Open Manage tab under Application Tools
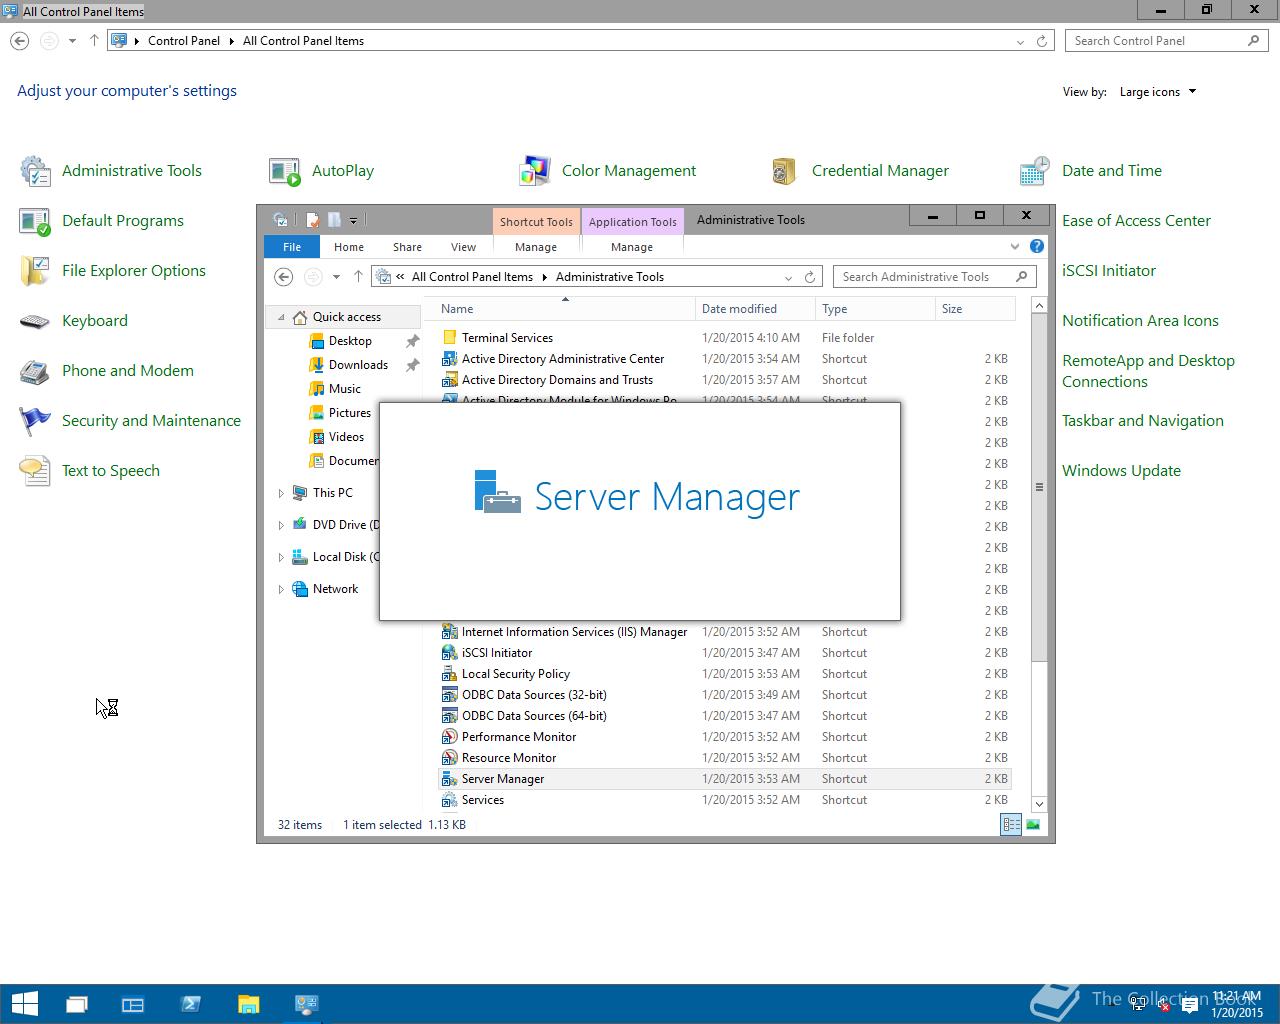 click(x=632, y=247)
